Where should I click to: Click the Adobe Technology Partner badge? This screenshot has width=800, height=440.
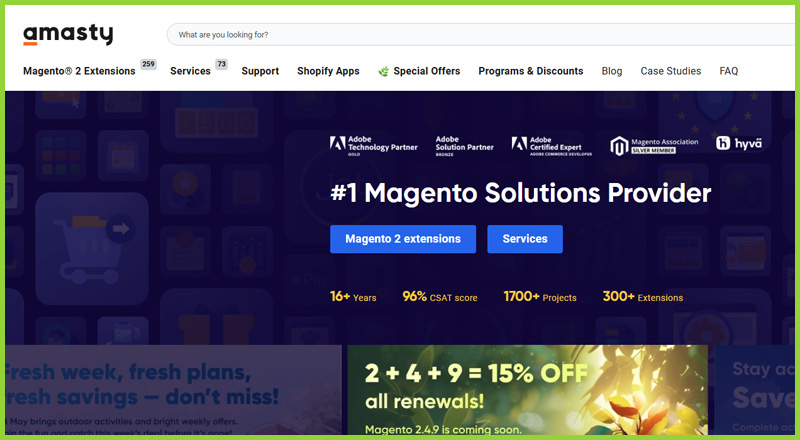373,145
